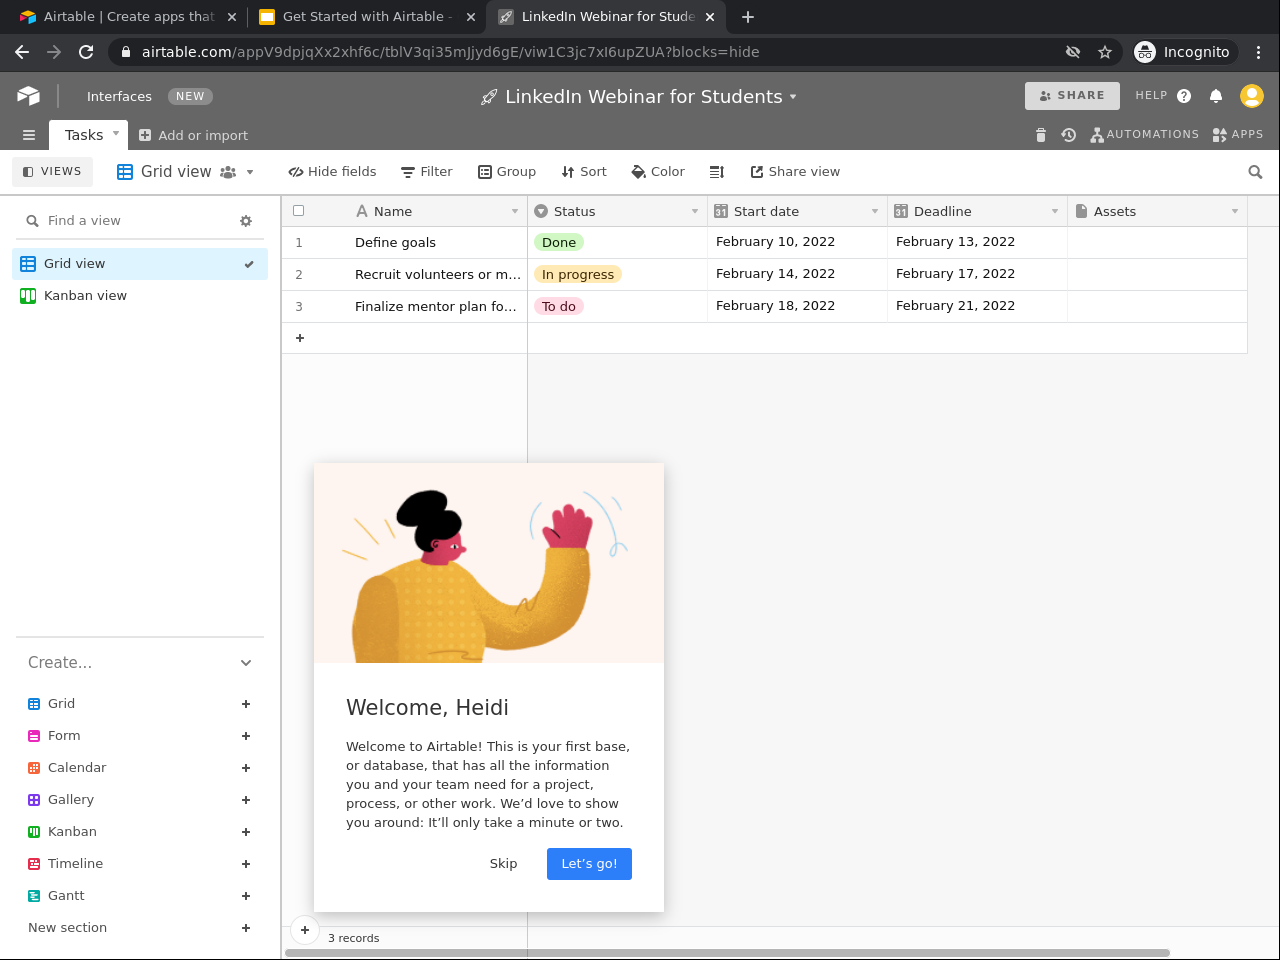Change row height icon
Screen dimensions: 1280x960
point(717,172)
